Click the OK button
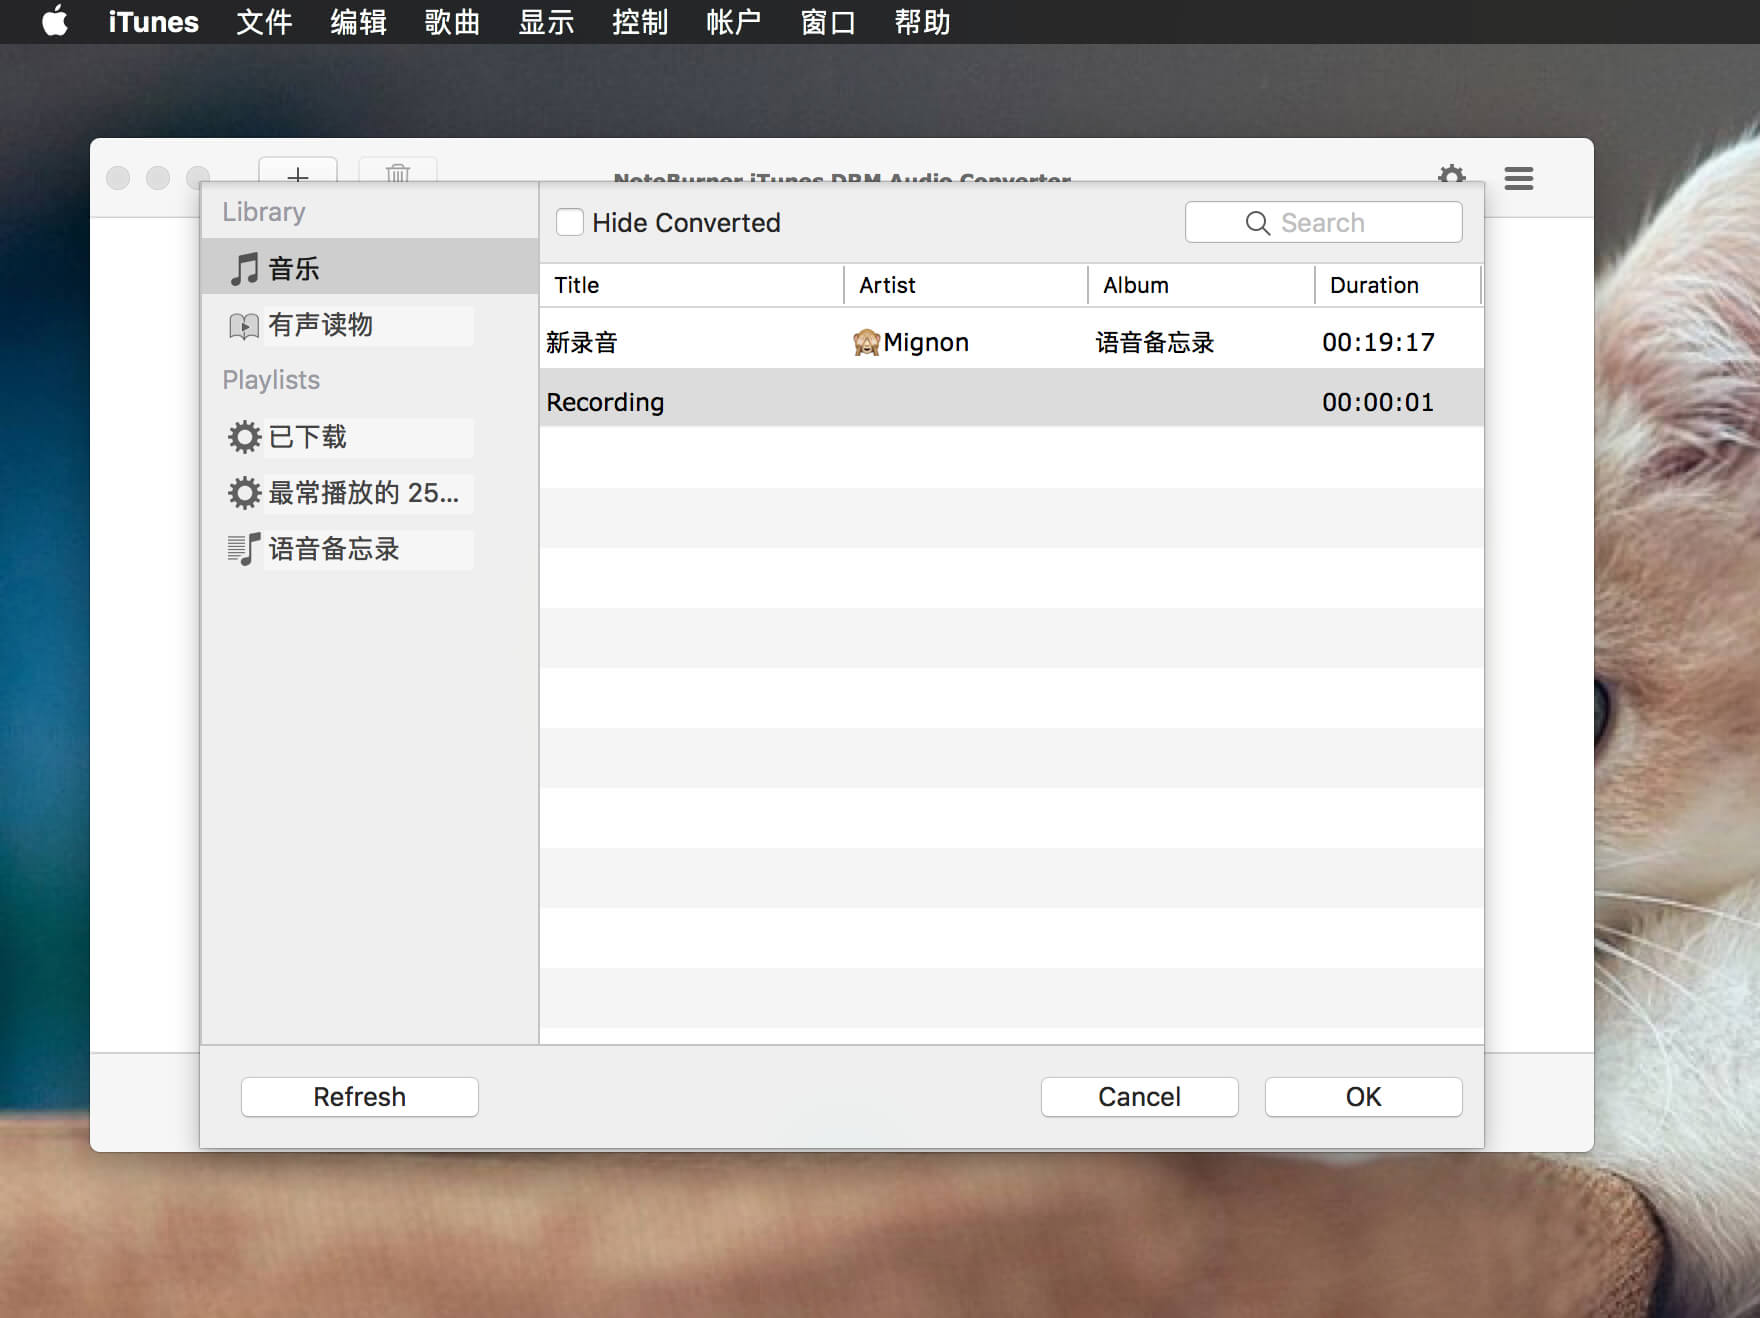Viewport: 1760px width, 1318px height. click(1364, 1097)
